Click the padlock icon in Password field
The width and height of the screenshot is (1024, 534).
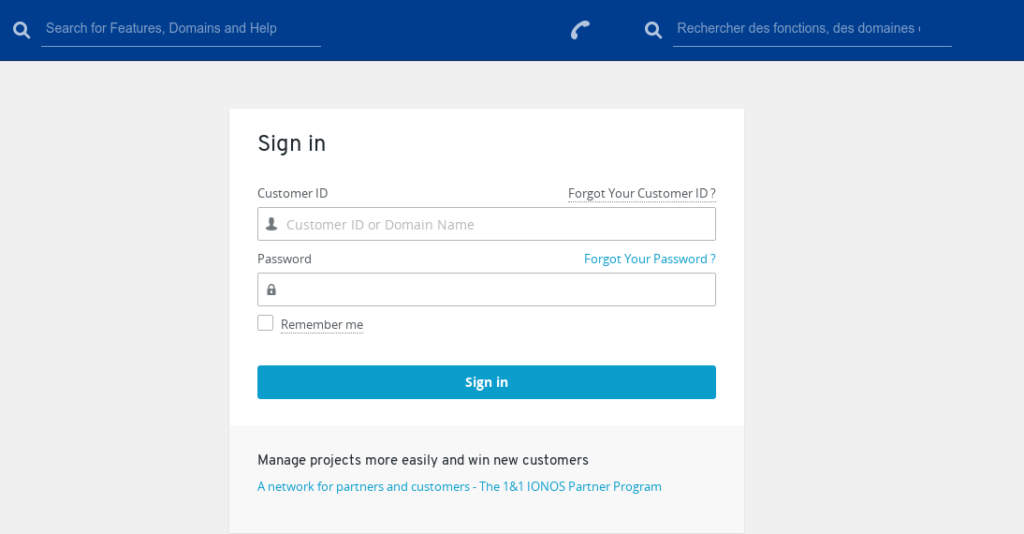point(271,290)
